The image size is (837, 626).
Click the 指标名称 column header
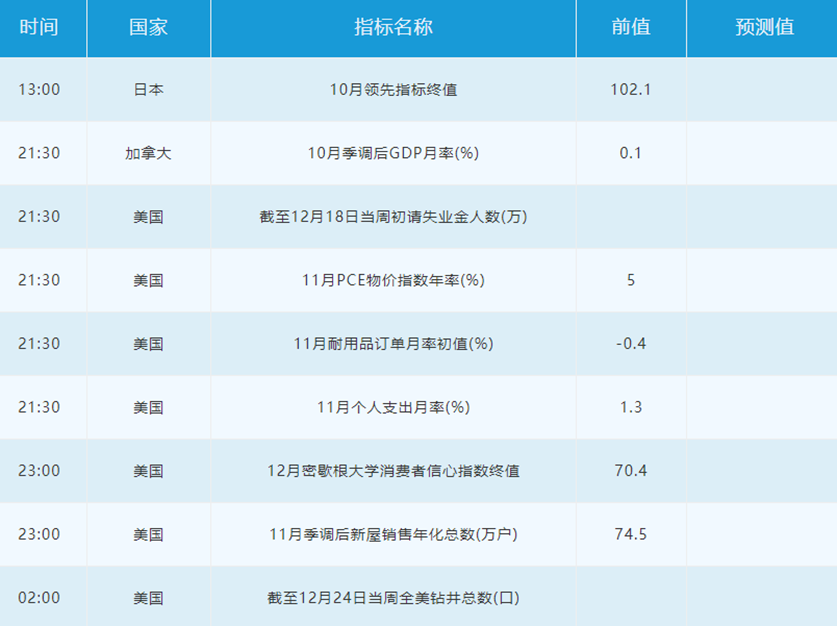pos(393,27)
